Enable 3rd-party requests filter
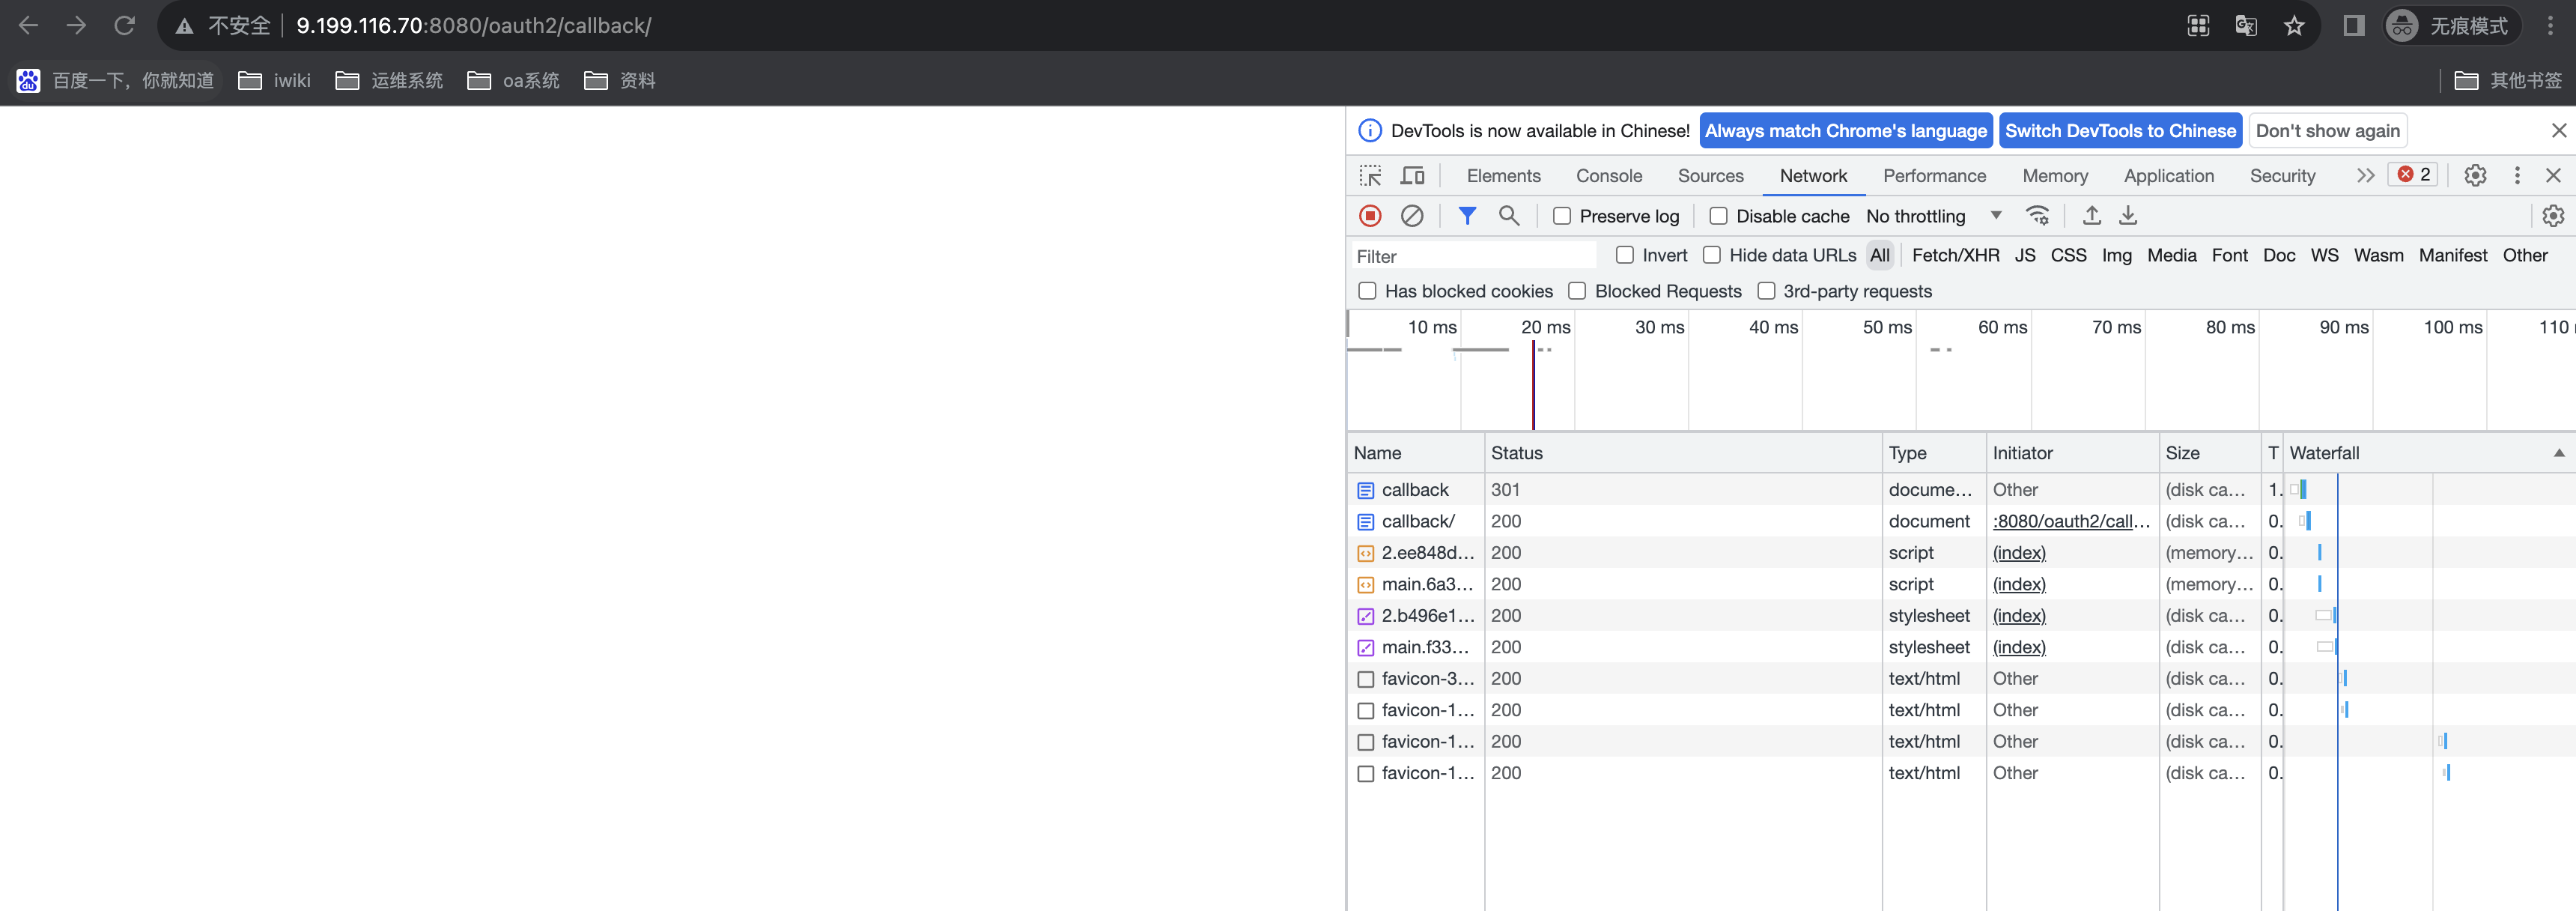 pos(1766,291)
